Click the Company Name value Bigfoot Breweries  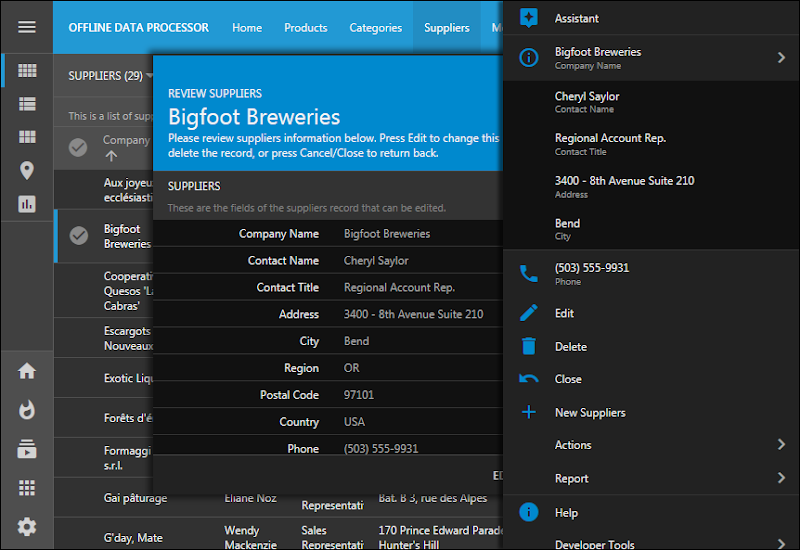[387, 234]
